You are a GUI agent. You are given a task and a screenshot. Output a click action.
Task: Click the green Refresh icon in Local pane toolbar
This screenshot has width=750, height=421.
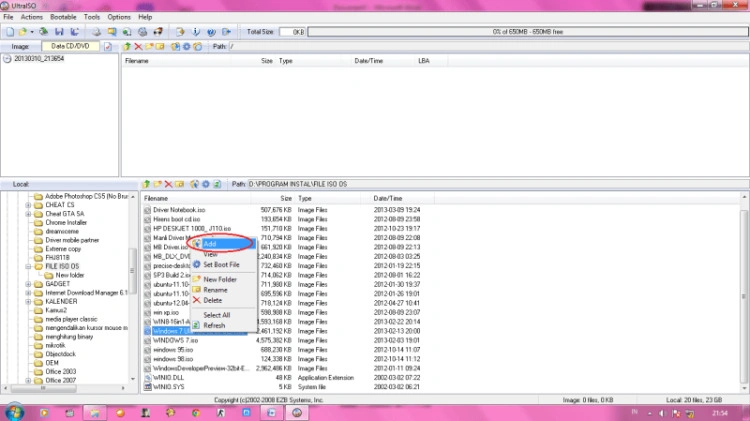click(x=217, y=184)
